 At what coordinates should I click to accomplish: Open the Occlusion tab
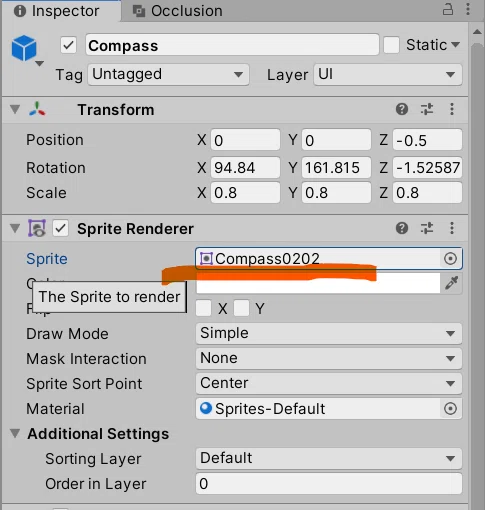pos(178,11)
